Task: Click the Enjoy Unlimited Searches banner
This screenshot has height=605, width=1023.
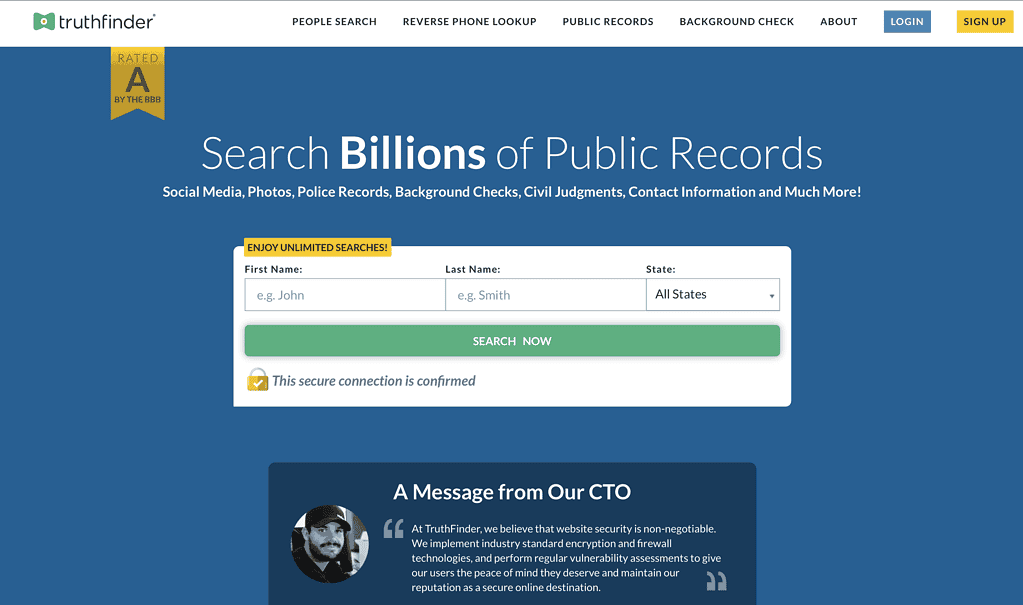Action: [317, 247]
